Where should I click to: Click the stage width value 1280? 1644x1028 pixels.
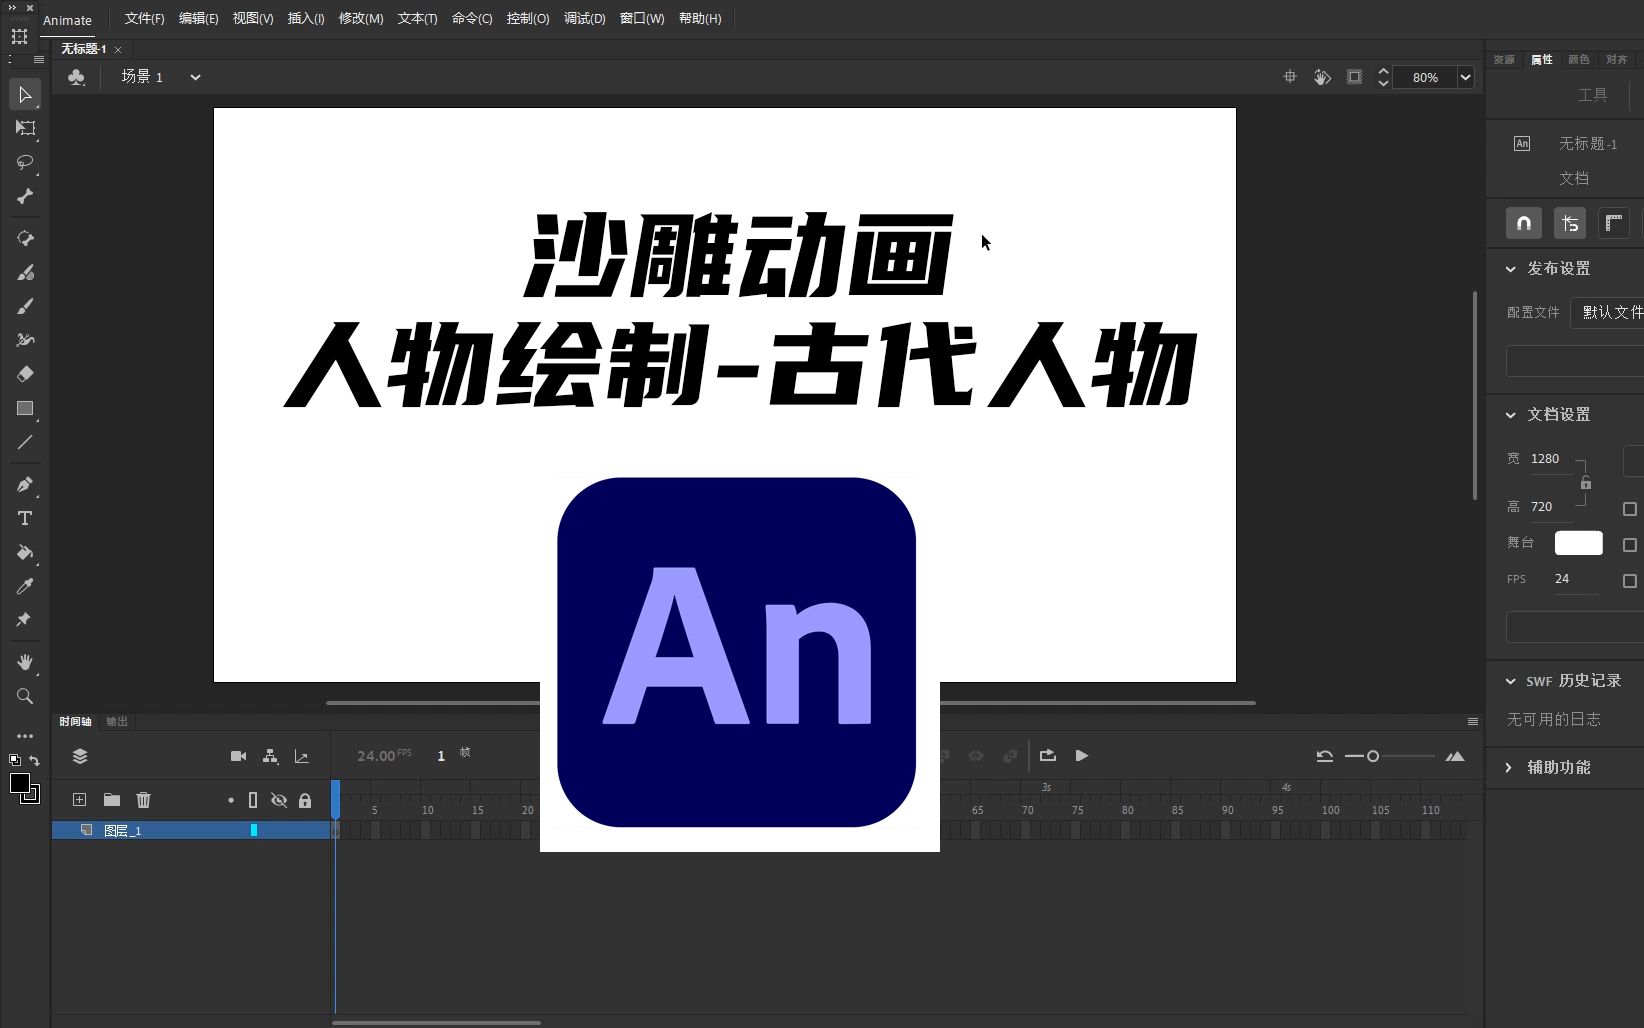(1545, 458)
